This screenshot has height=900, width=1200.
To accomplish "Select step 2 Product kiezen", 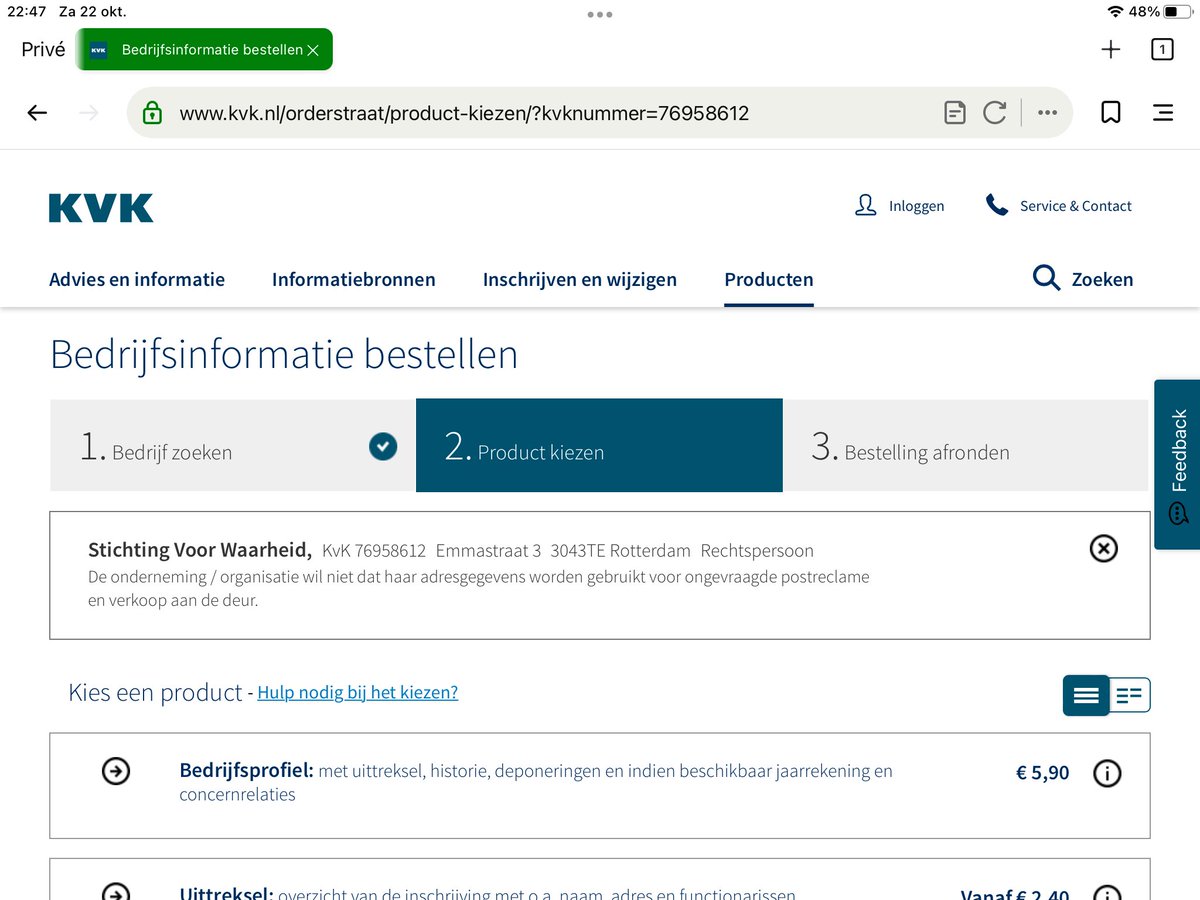I will pyautogui.click(x=599, y=446).
